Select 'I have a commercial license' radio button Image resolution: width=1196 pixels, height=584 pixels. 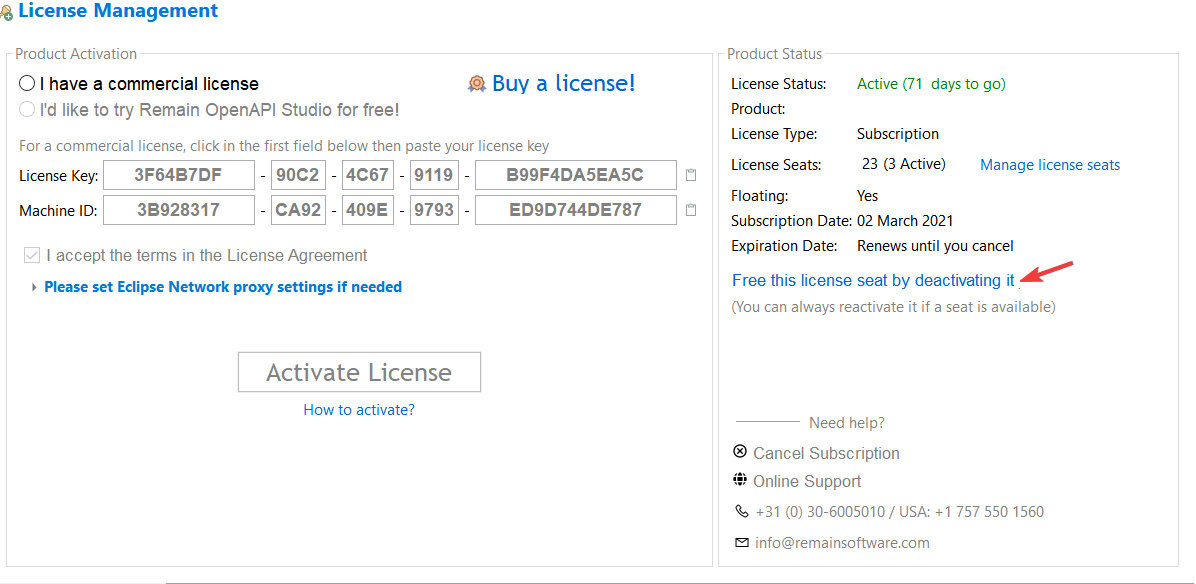point(27,84)
